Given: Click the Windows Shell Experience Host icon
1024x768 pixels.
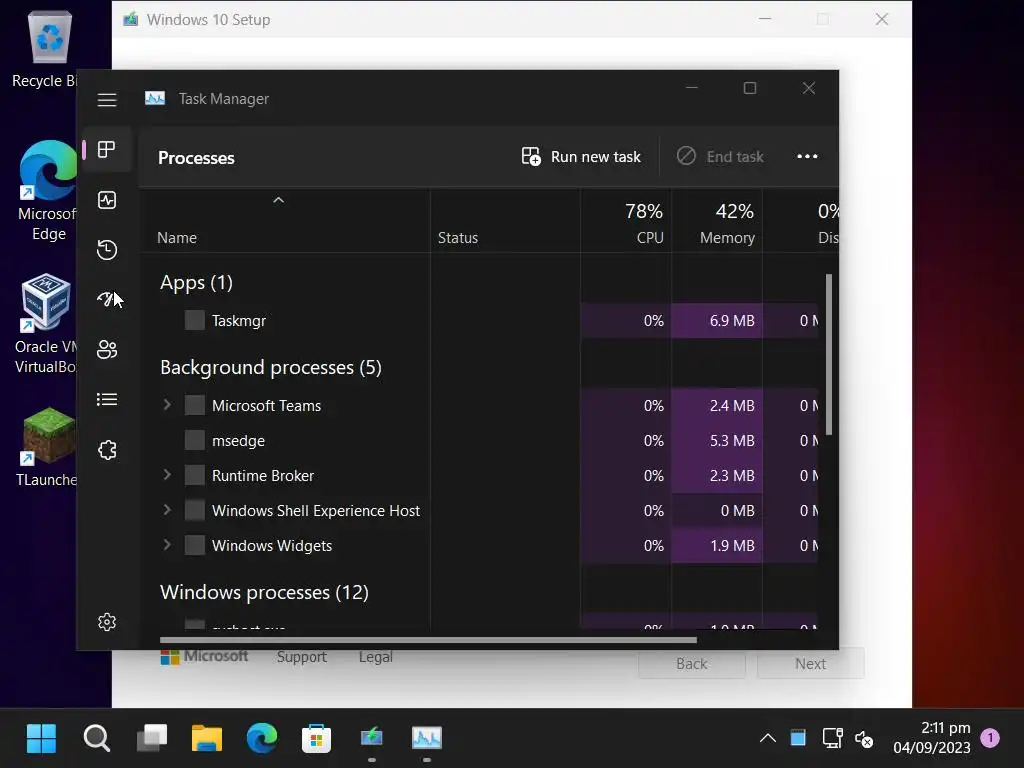Looking at the screenshot, I should pyautogui.click(x=195, y=510).
